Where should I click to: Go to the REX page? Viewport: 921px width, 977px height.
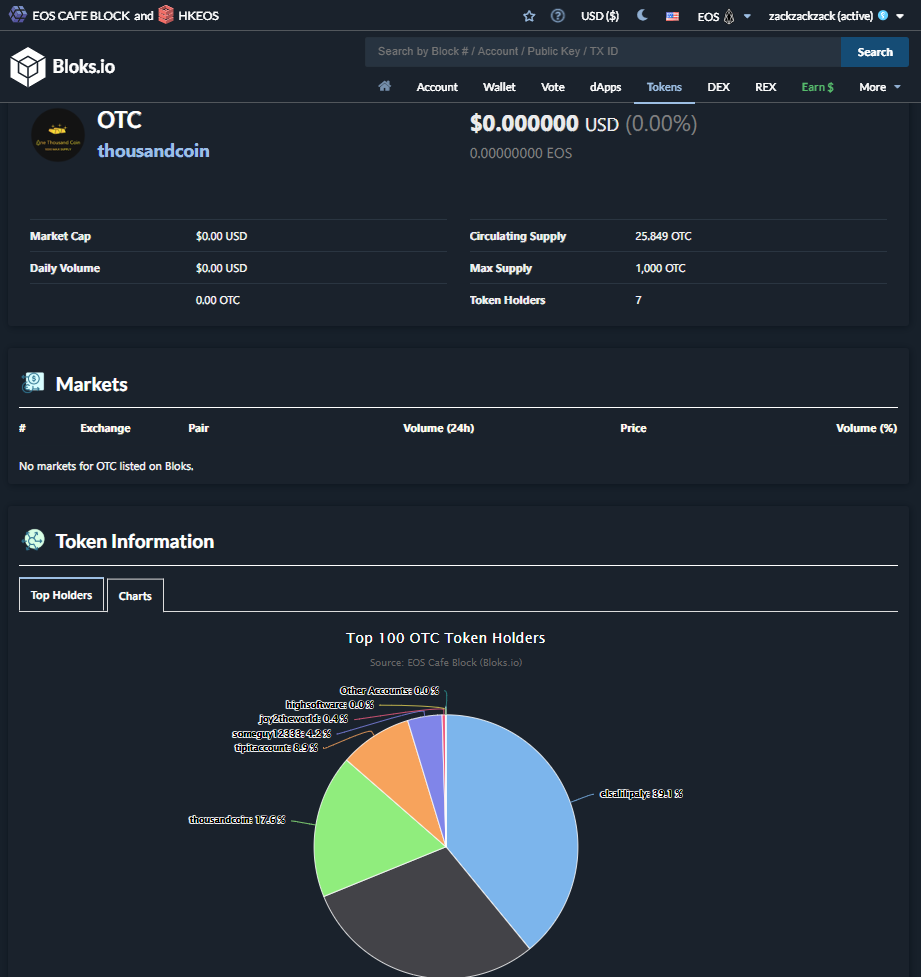pos(765,87)
